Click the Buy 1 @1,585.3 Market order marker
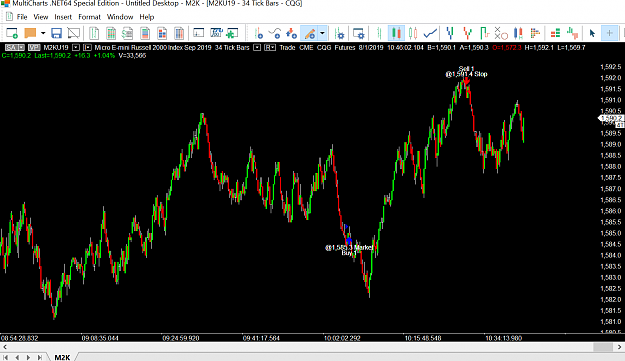The image size is (625, 361). [349, 250]
